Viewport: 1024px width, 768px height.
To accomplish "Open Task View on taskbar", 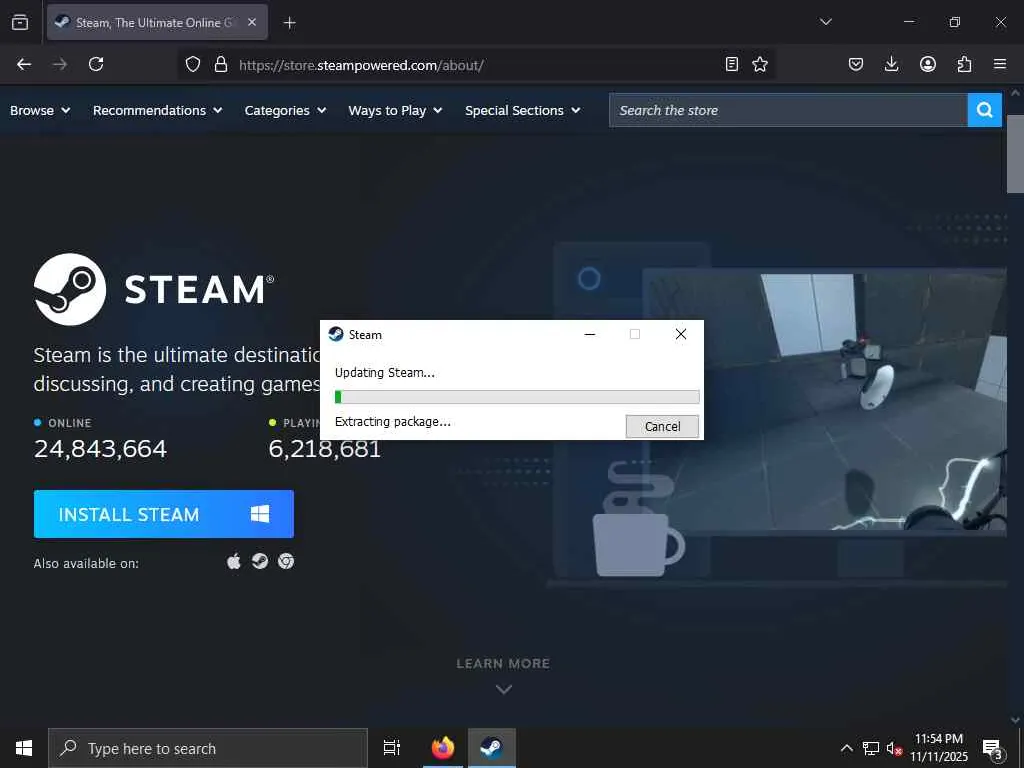I will 392,748.
